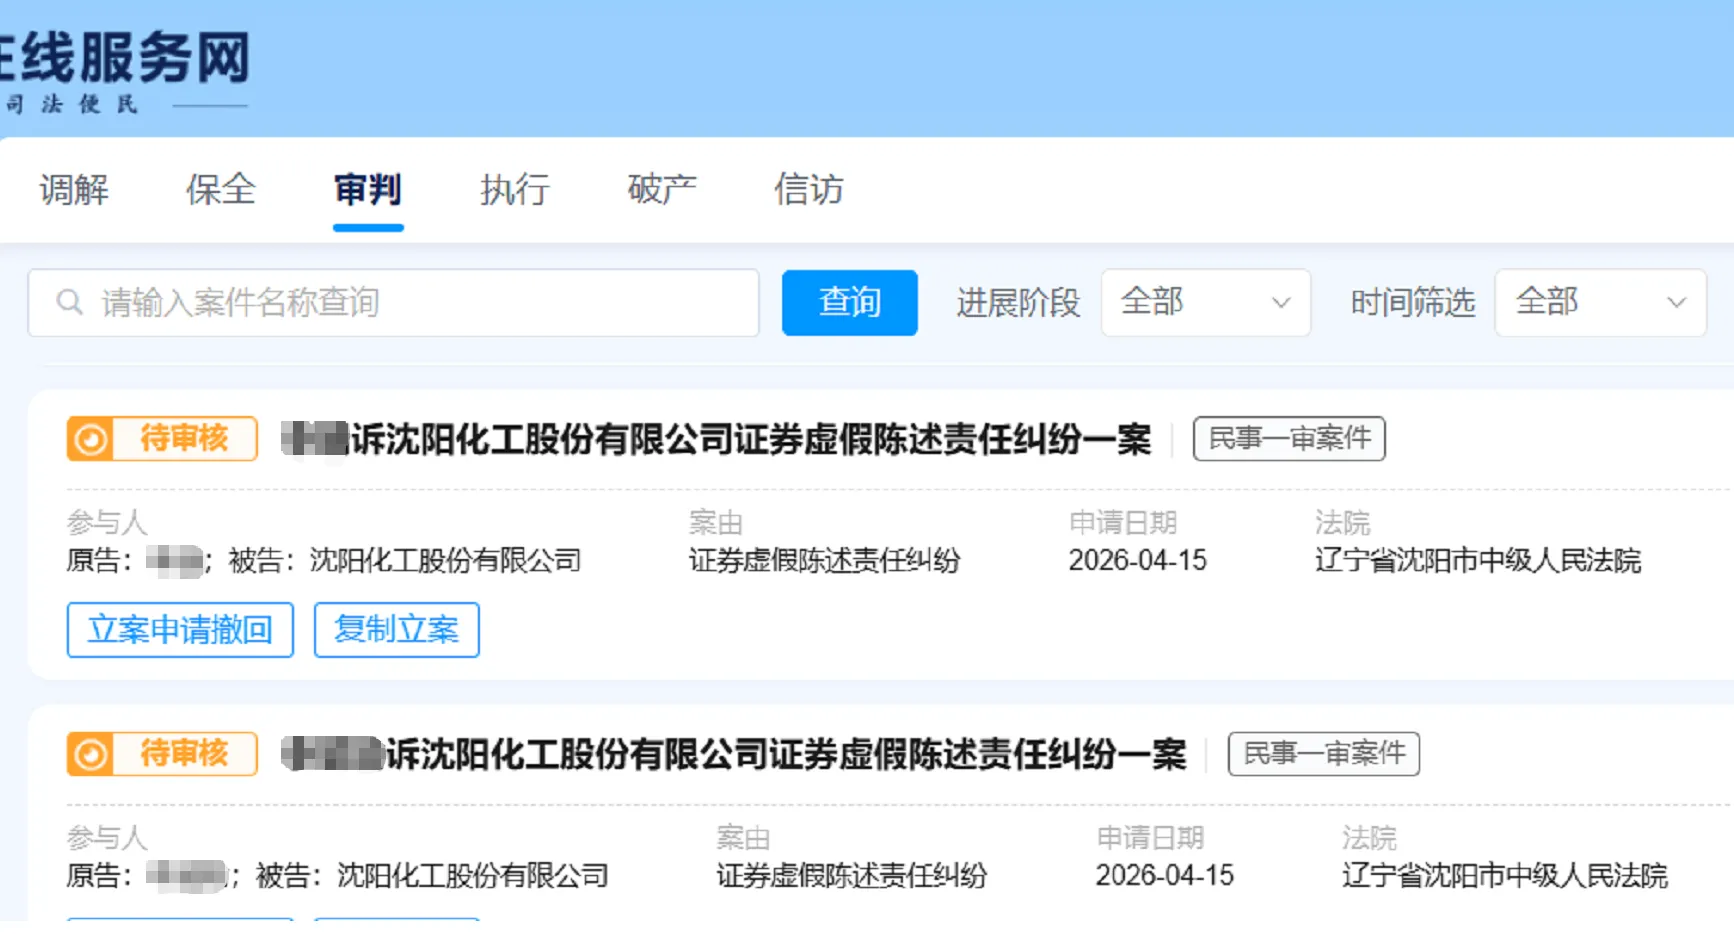The image size is (1734, 936).
Task: Click the 复制立案 button on first case
Action: pos(397,630)
